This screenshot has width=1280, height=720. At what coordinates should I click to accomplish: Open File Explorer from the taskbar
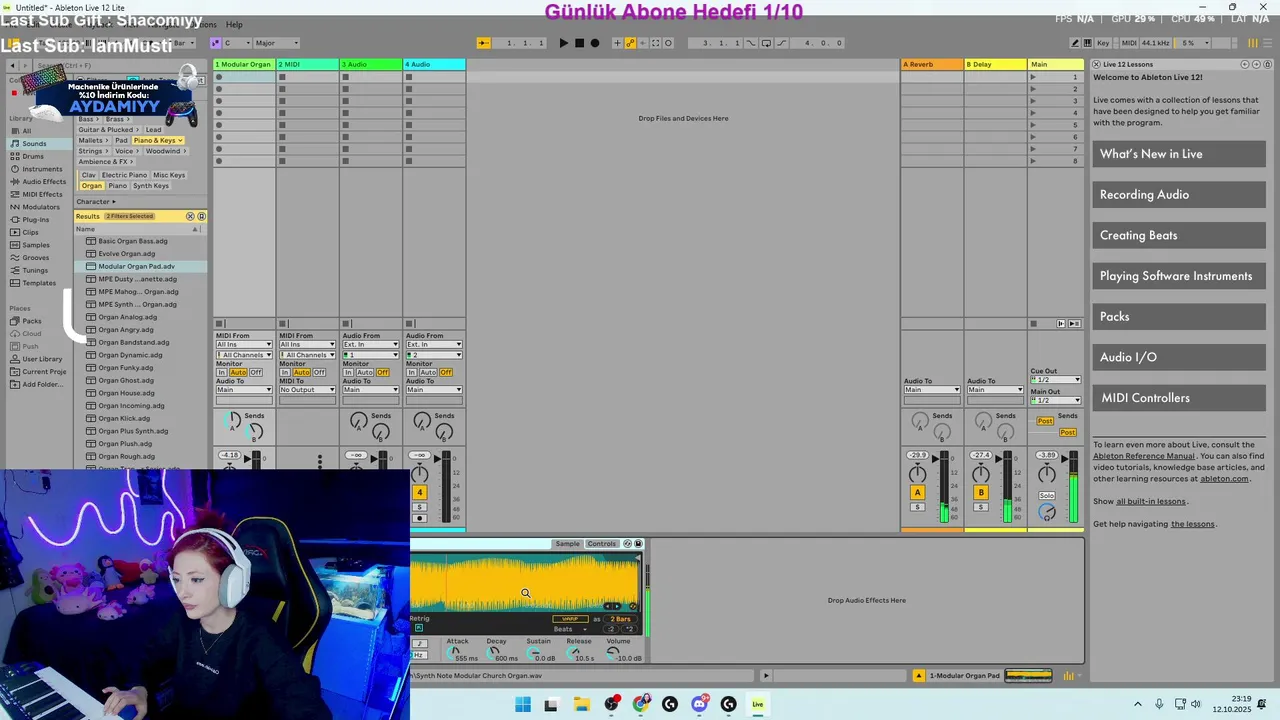pyautogui.click(x=581, y=704)
